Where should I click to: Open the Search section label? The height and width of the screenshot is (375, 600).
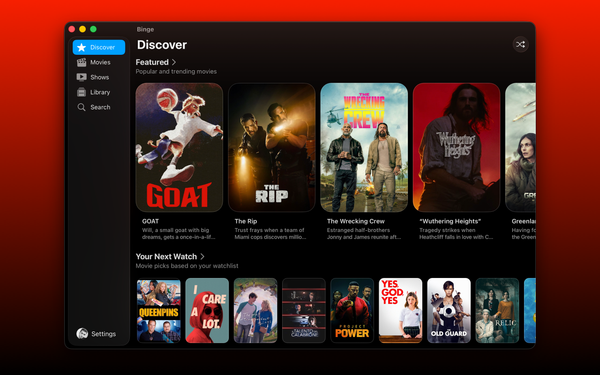point(100,107)
